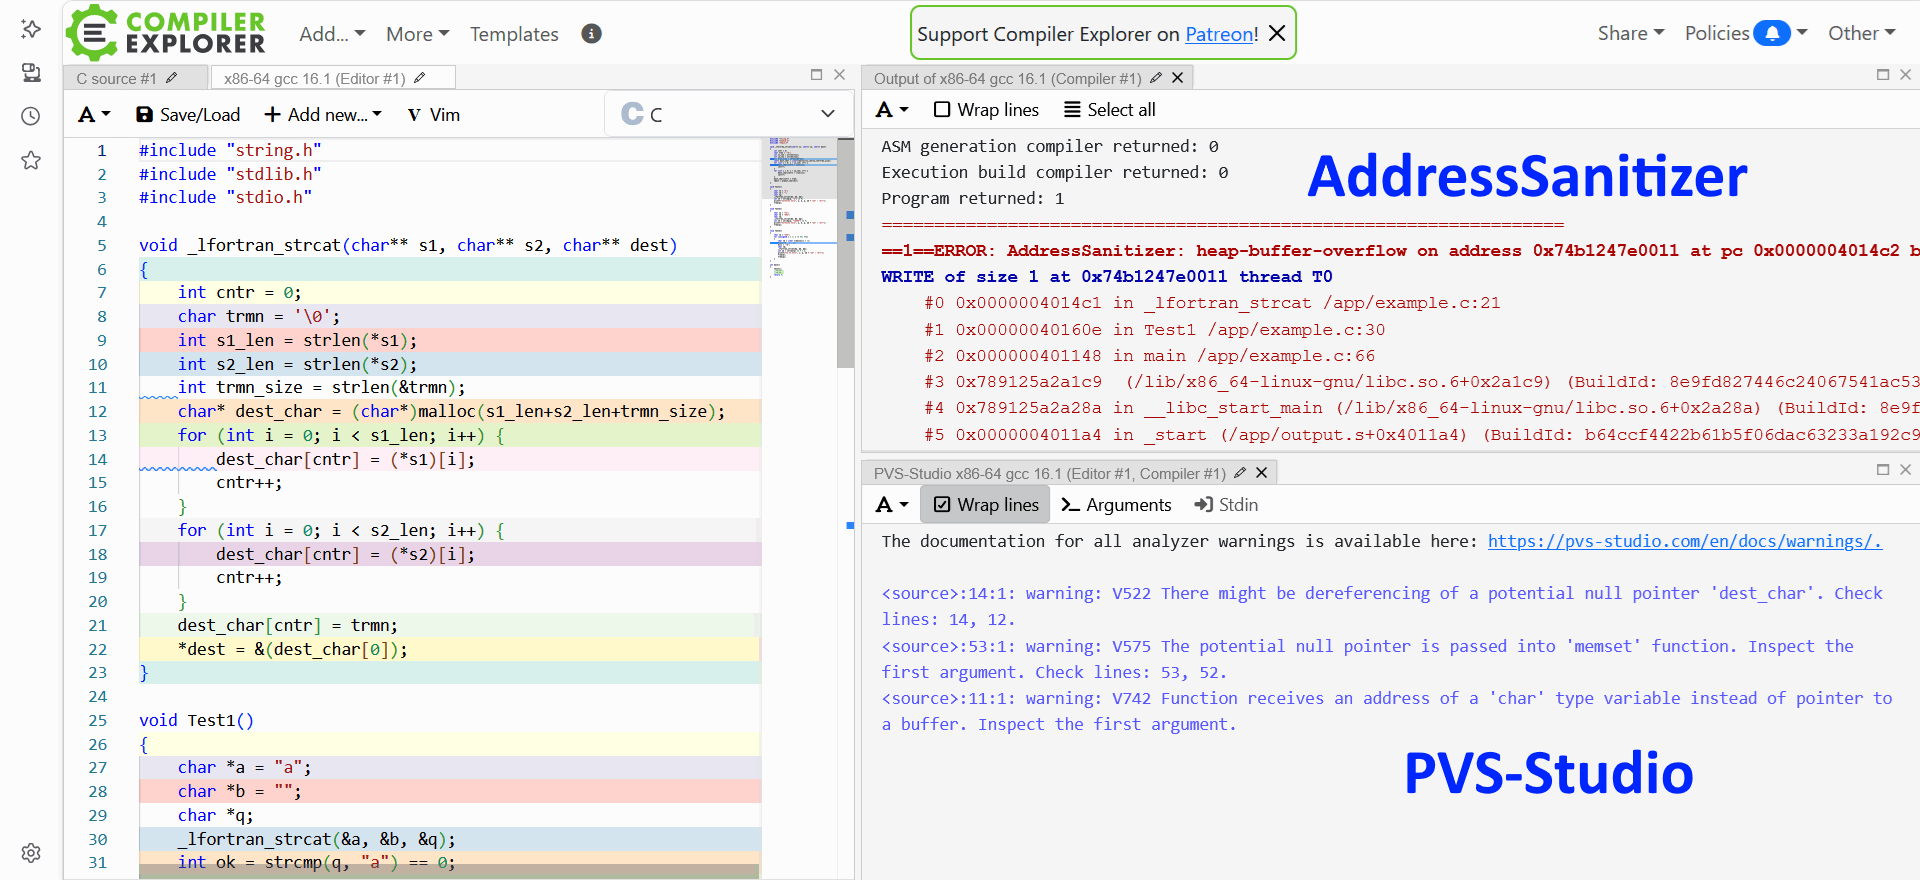Open Arguments in PVS-Studio toolbar

point(1116,505)
